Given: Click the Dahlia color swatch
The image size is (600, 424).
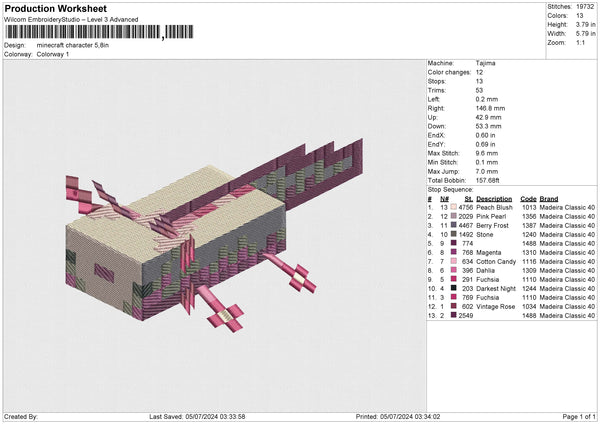Looking at the screenshot, I should click(x=453, y=270).
